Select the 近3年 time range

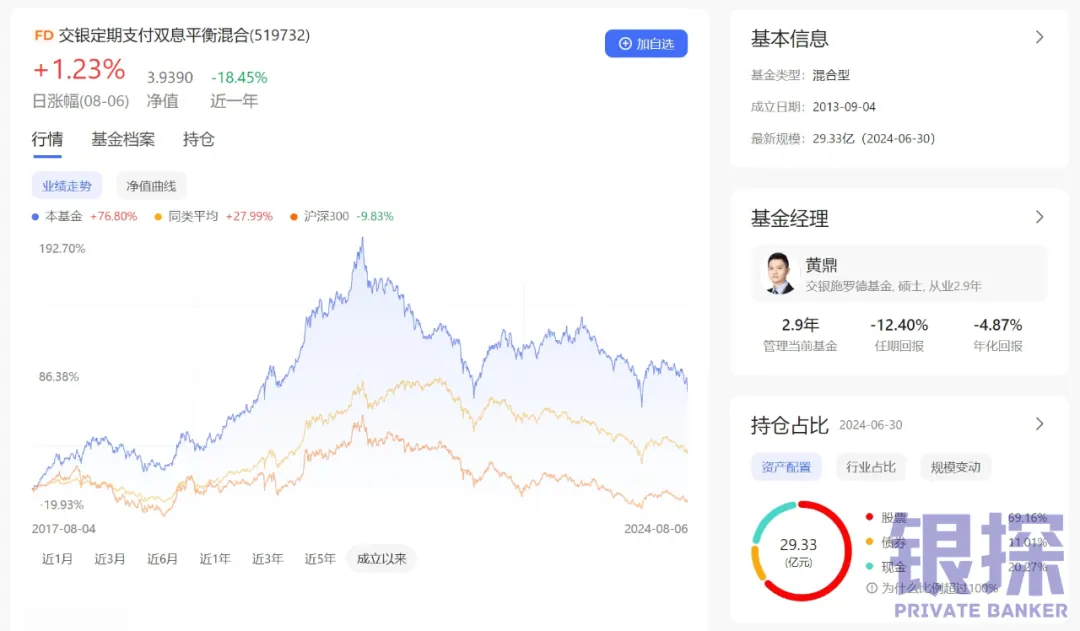(x=268, y=559)
